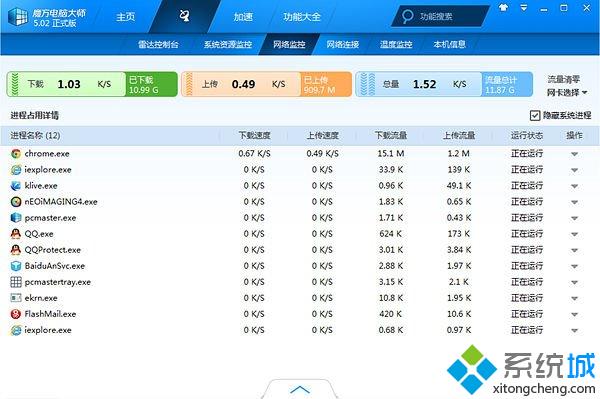Image resolution: width=600 pixels, height=399 pixels.
Task: Open operation dropdown for QQProtect.exe
Action: click(574, 251)
